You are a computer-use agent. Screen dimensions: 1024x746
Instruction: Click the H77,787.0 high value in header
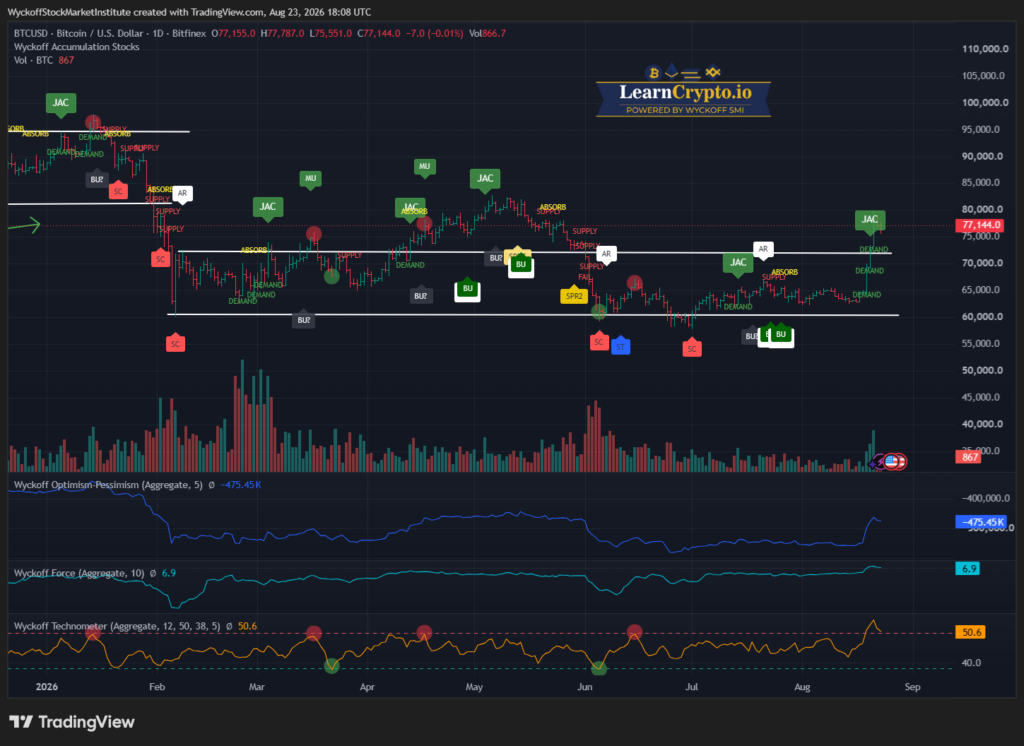(x=282, y=33)
